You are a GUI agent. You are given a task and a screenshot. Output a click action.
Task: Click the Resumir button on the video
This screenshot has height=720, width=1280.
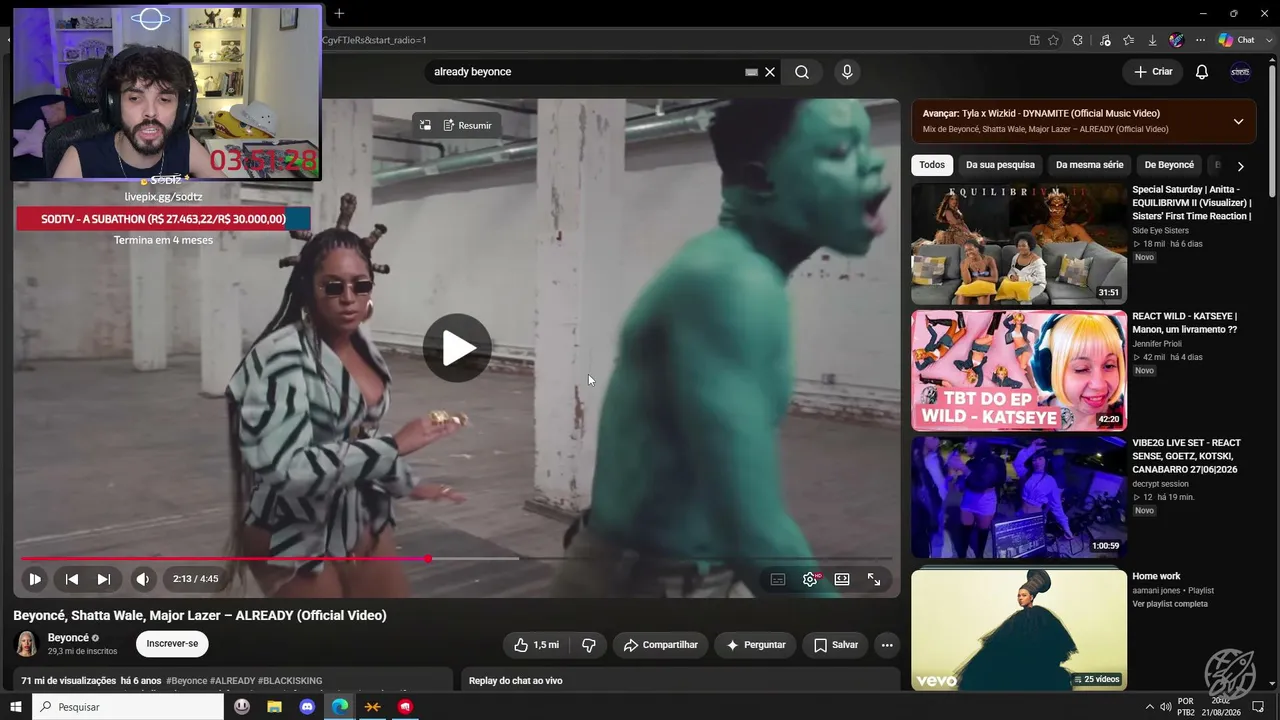(467, 125)
